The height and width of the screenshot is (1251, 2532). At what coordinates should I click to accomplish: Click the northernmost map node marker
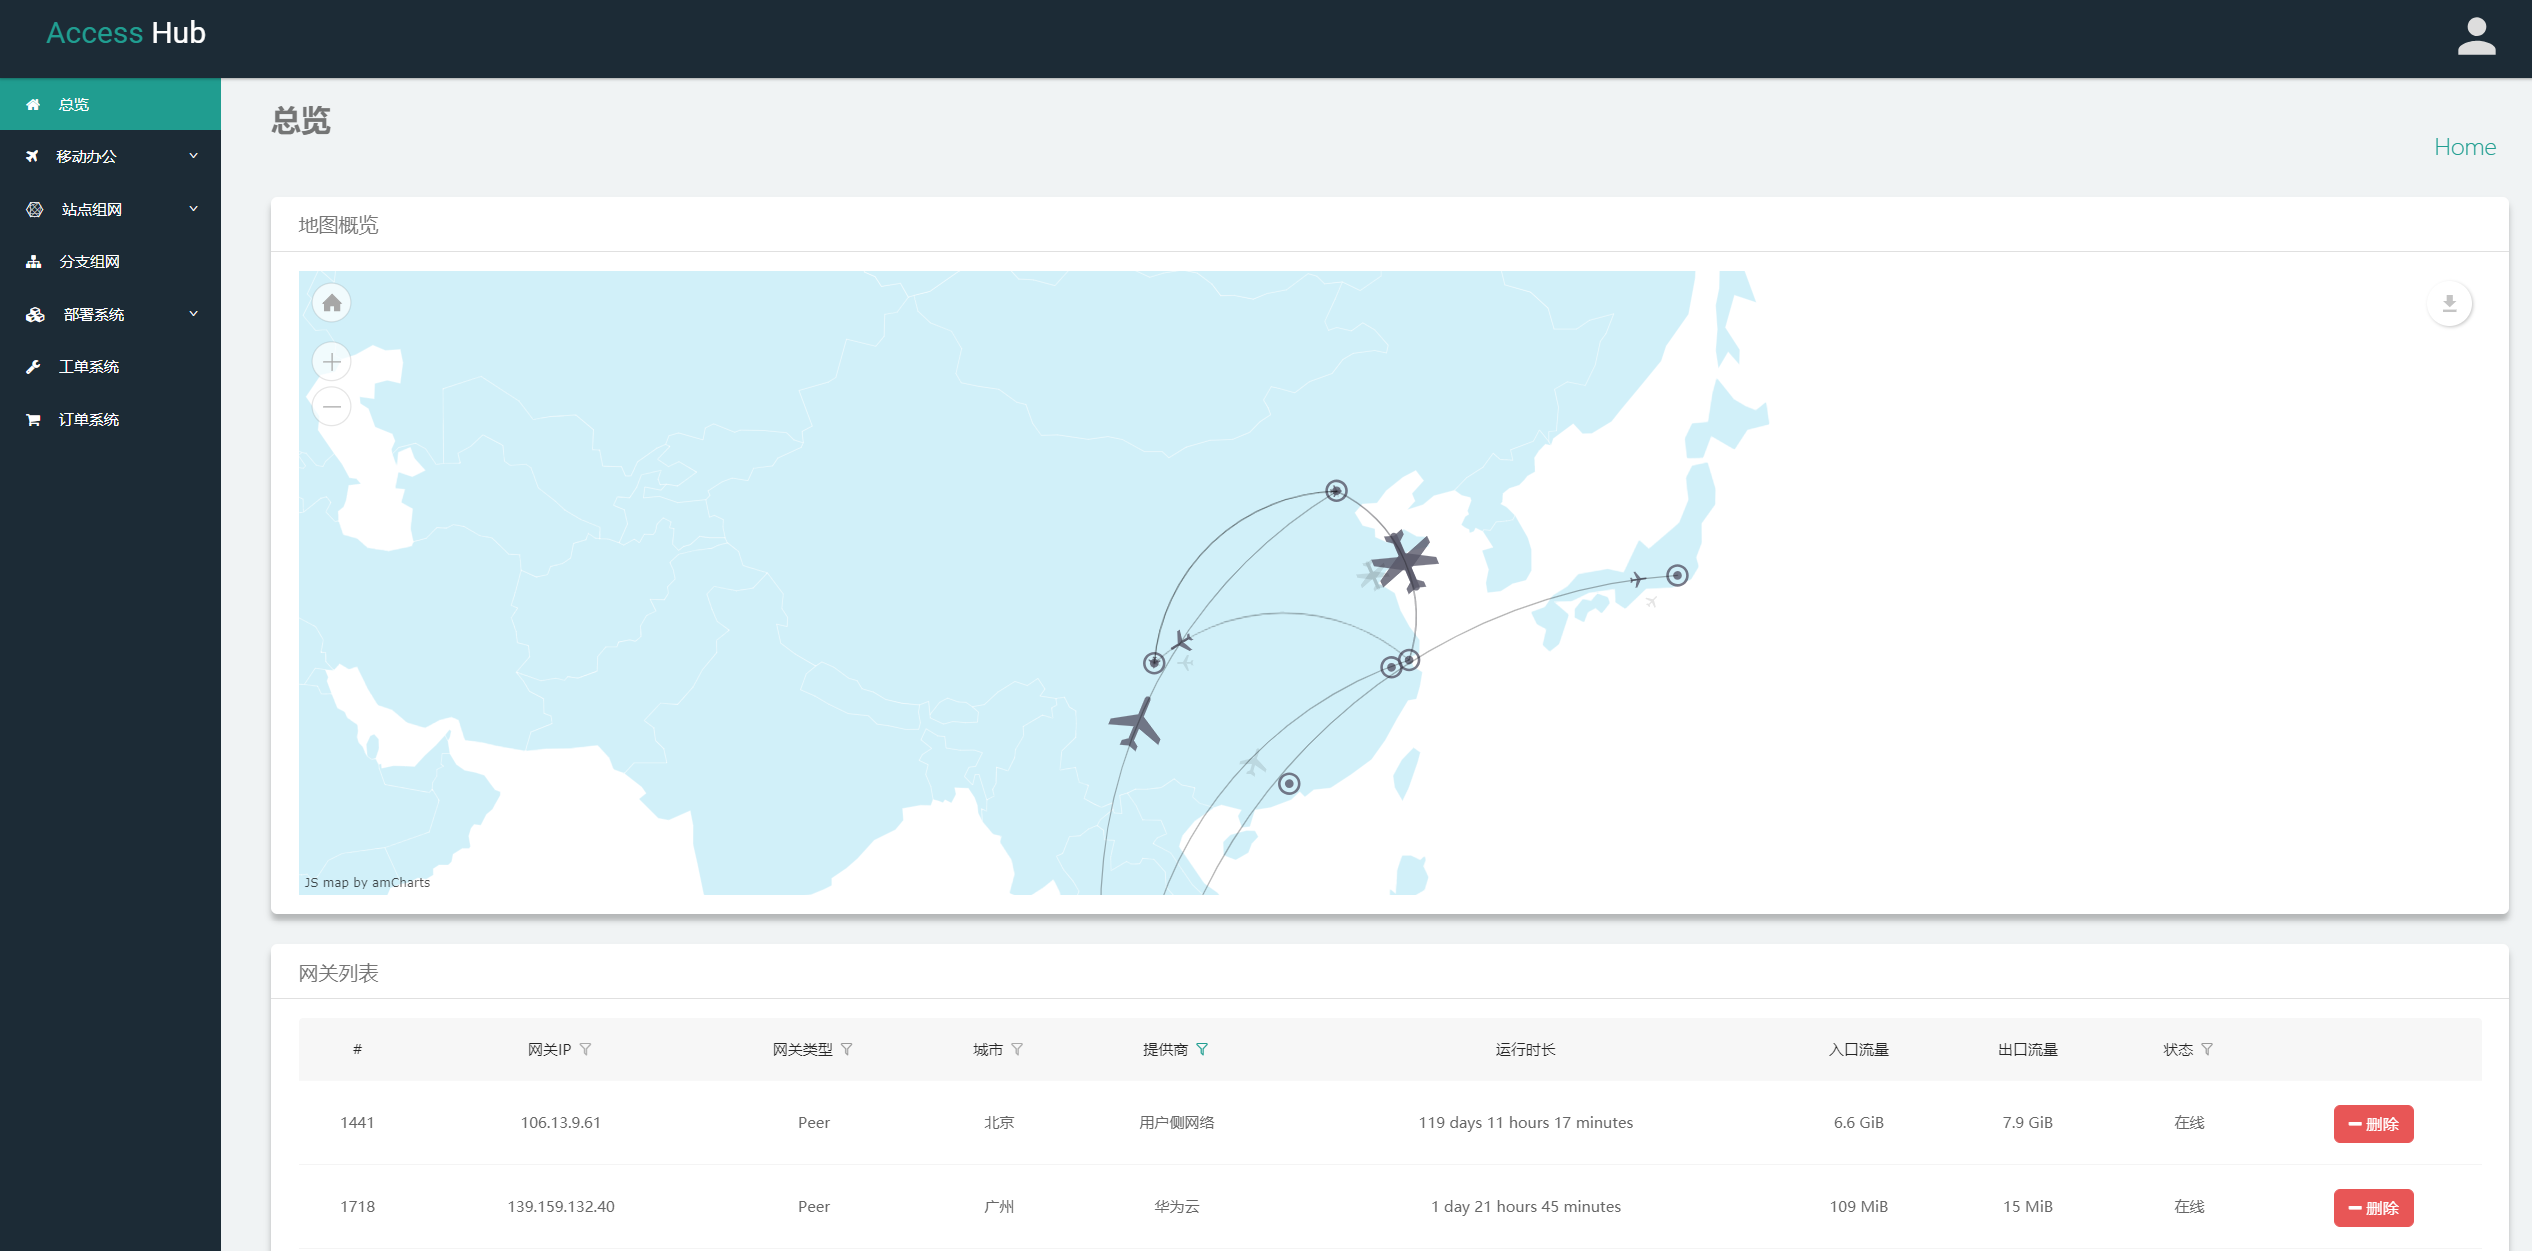tap(1336, 491)
